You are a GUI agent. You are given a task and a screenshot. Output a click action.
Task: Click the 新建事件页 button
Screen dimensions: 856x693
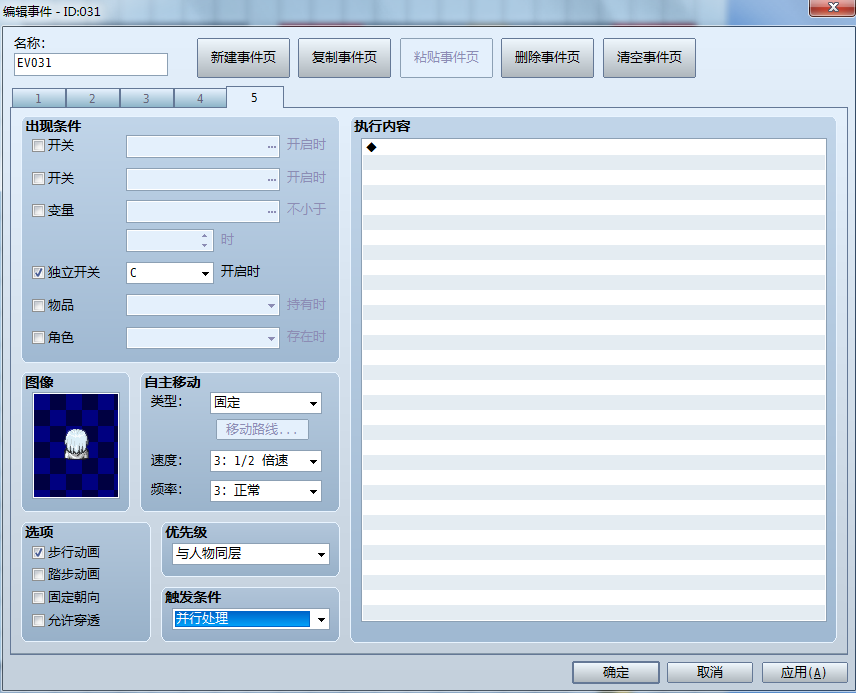[x=243, y=58]
